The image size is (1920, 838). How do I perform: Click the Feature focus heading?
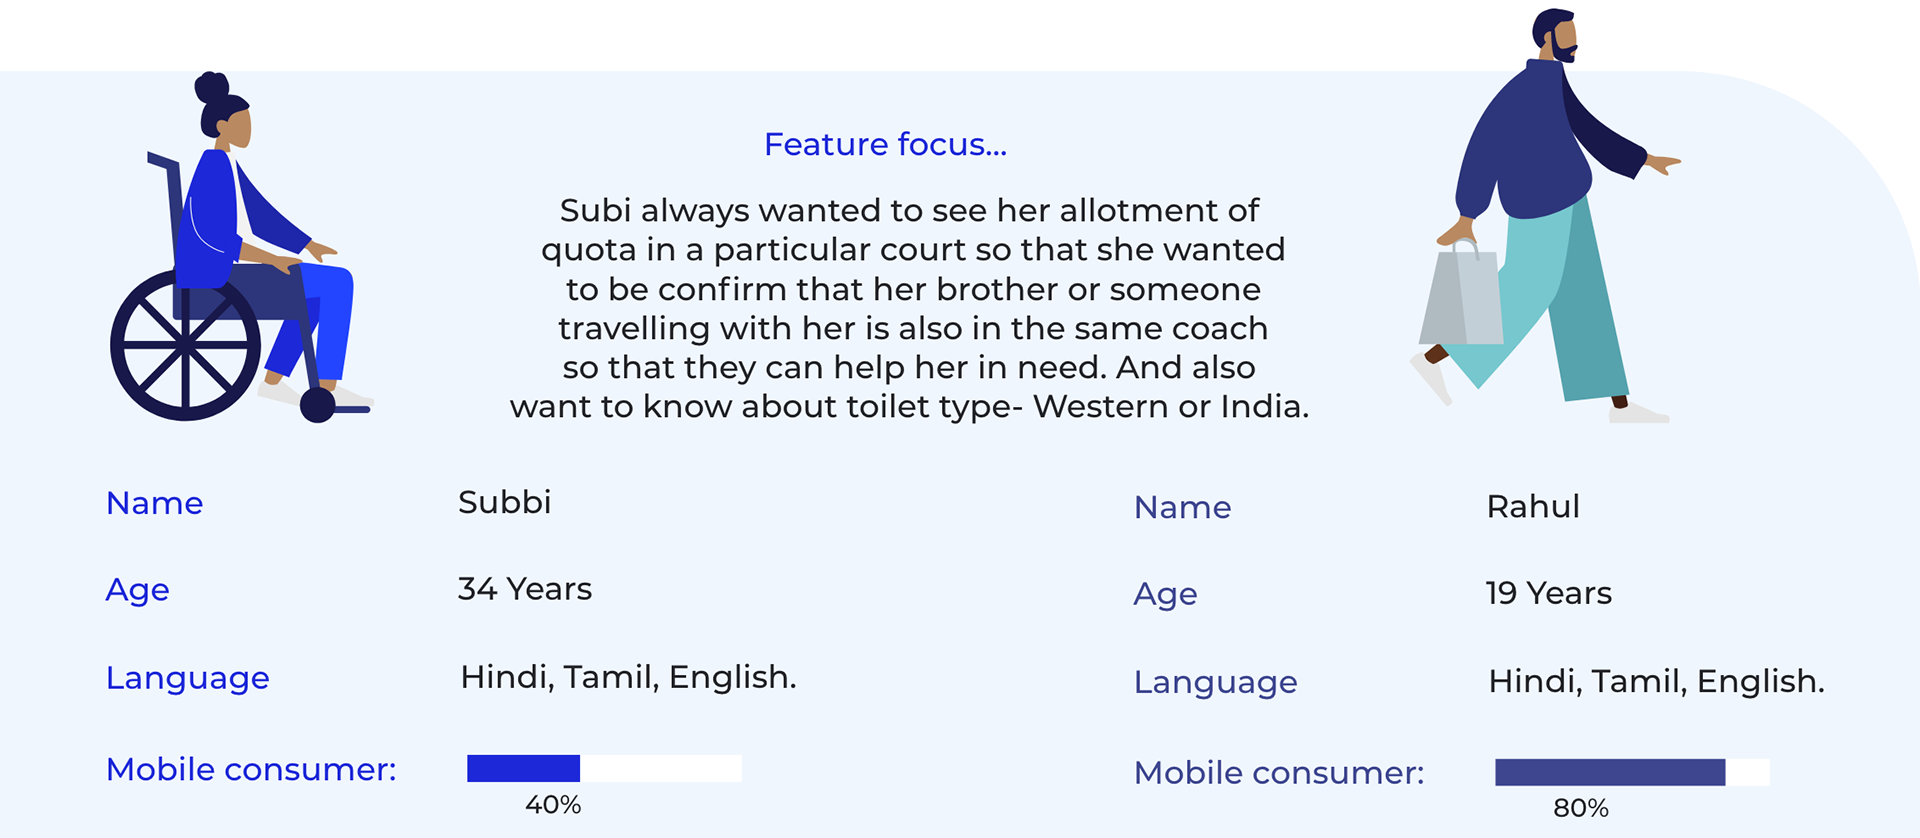tap(885, 145)
